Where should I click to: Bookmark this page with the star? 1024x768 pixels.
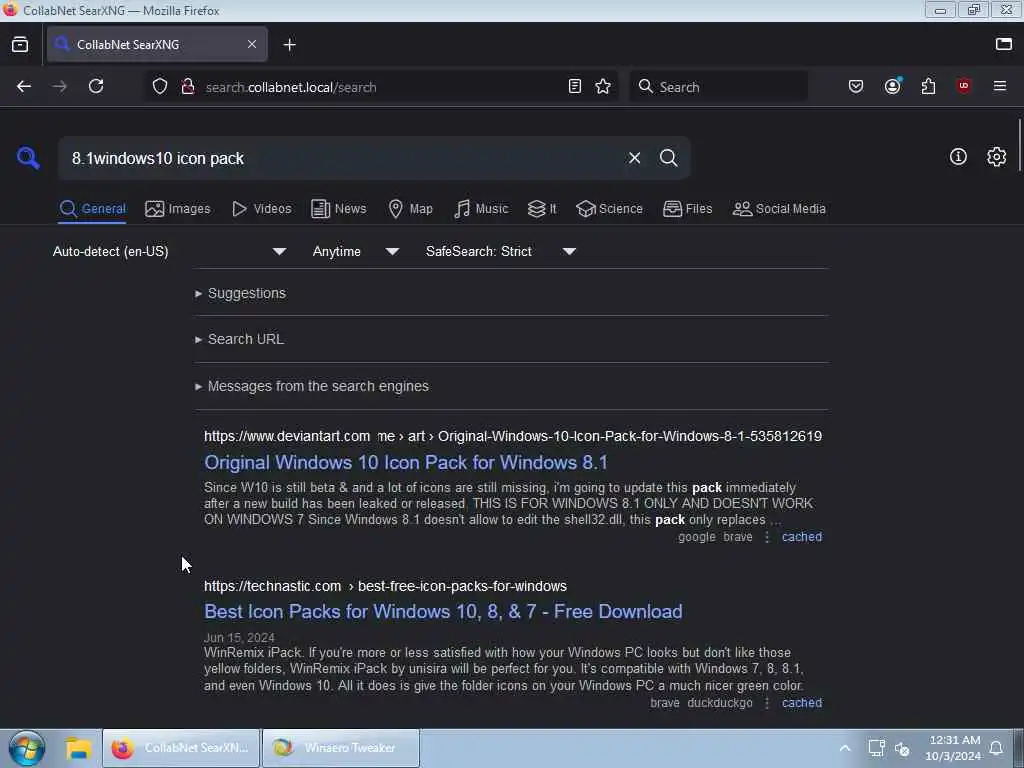[603, 86]
